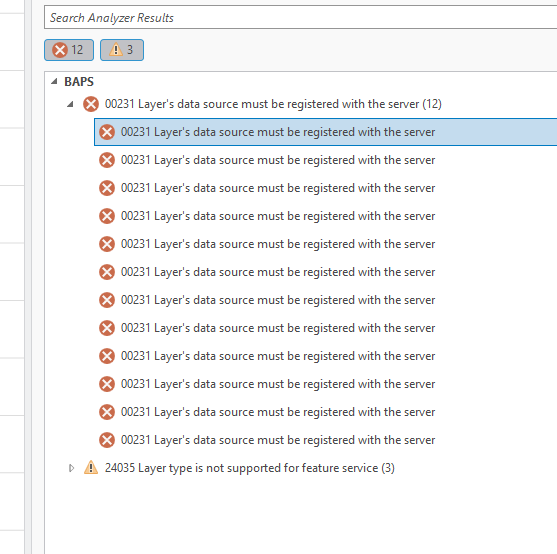The width and height of the screenshot is (557, 554).
Task: Click the error icon on 00231 group header
Action: point(91,104)
